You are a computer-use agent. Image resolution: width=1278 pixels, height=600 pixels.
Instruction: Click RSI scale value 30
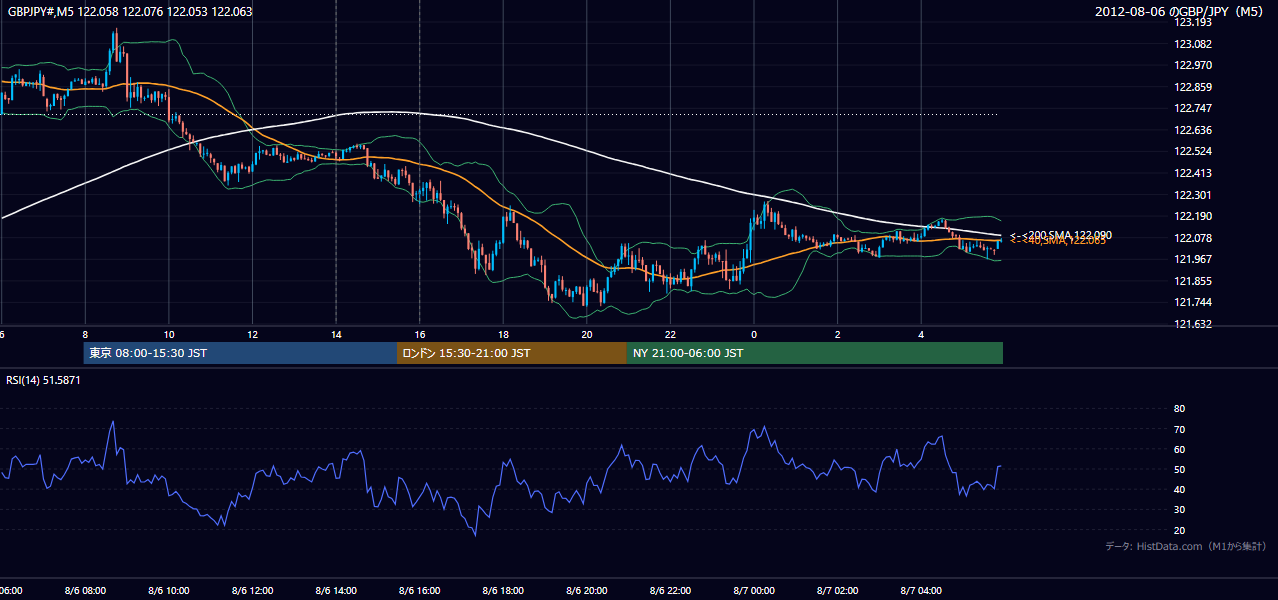click(1179, 510)
